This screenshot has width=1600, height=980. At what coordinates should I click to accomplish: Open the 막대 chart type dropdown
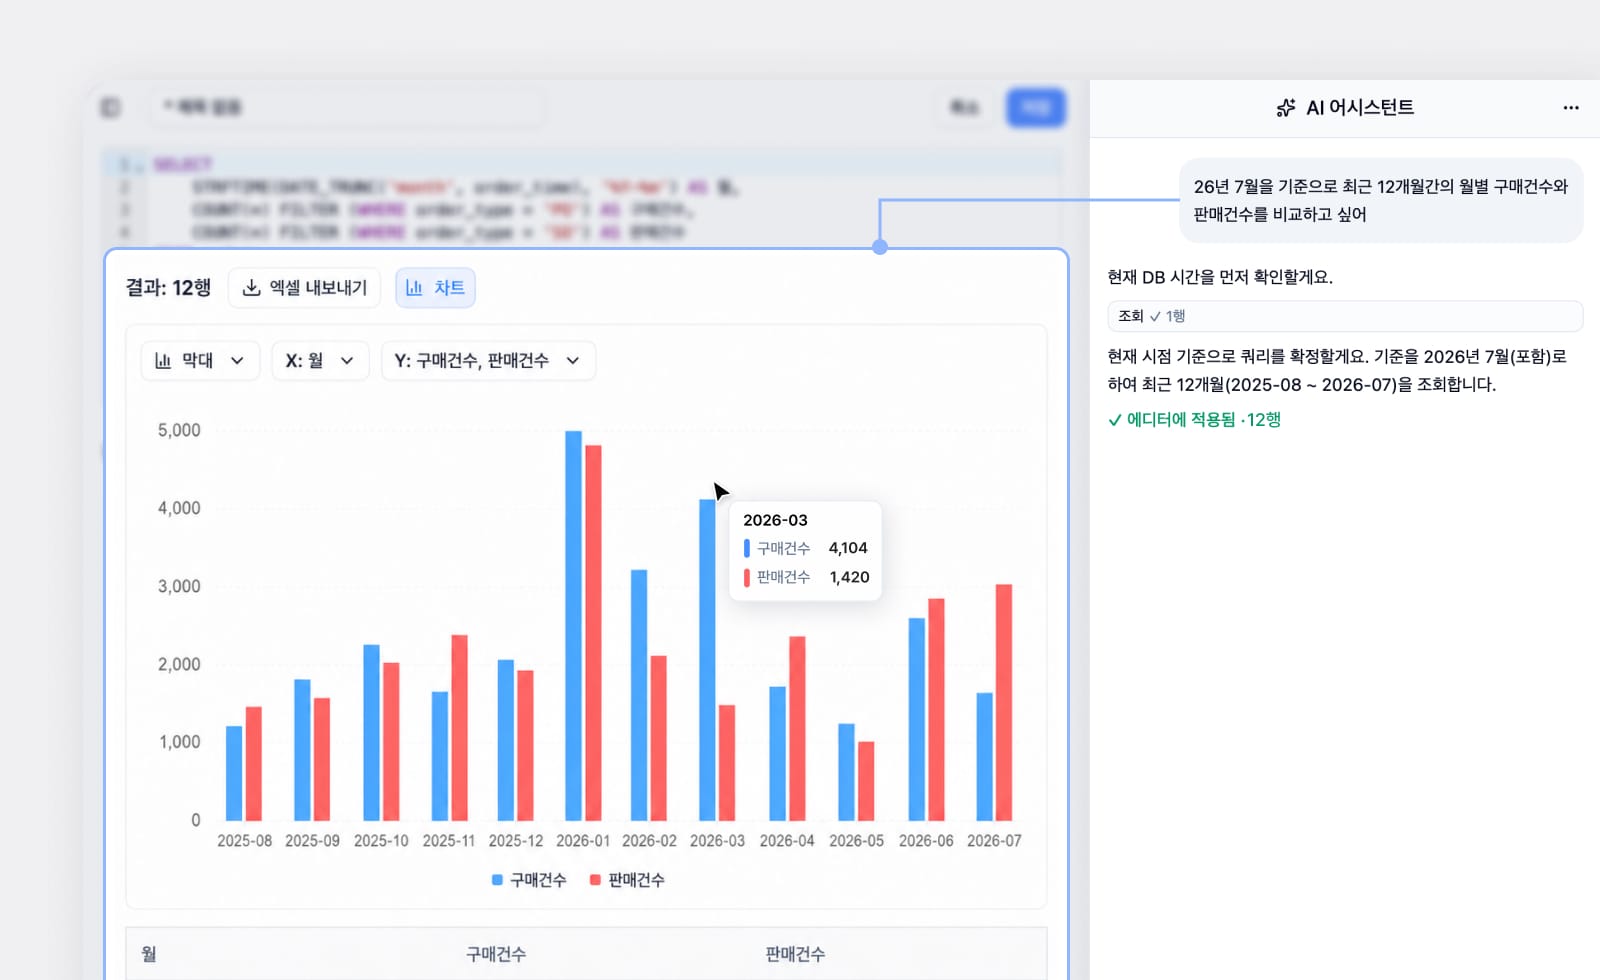tap(200, 361)
